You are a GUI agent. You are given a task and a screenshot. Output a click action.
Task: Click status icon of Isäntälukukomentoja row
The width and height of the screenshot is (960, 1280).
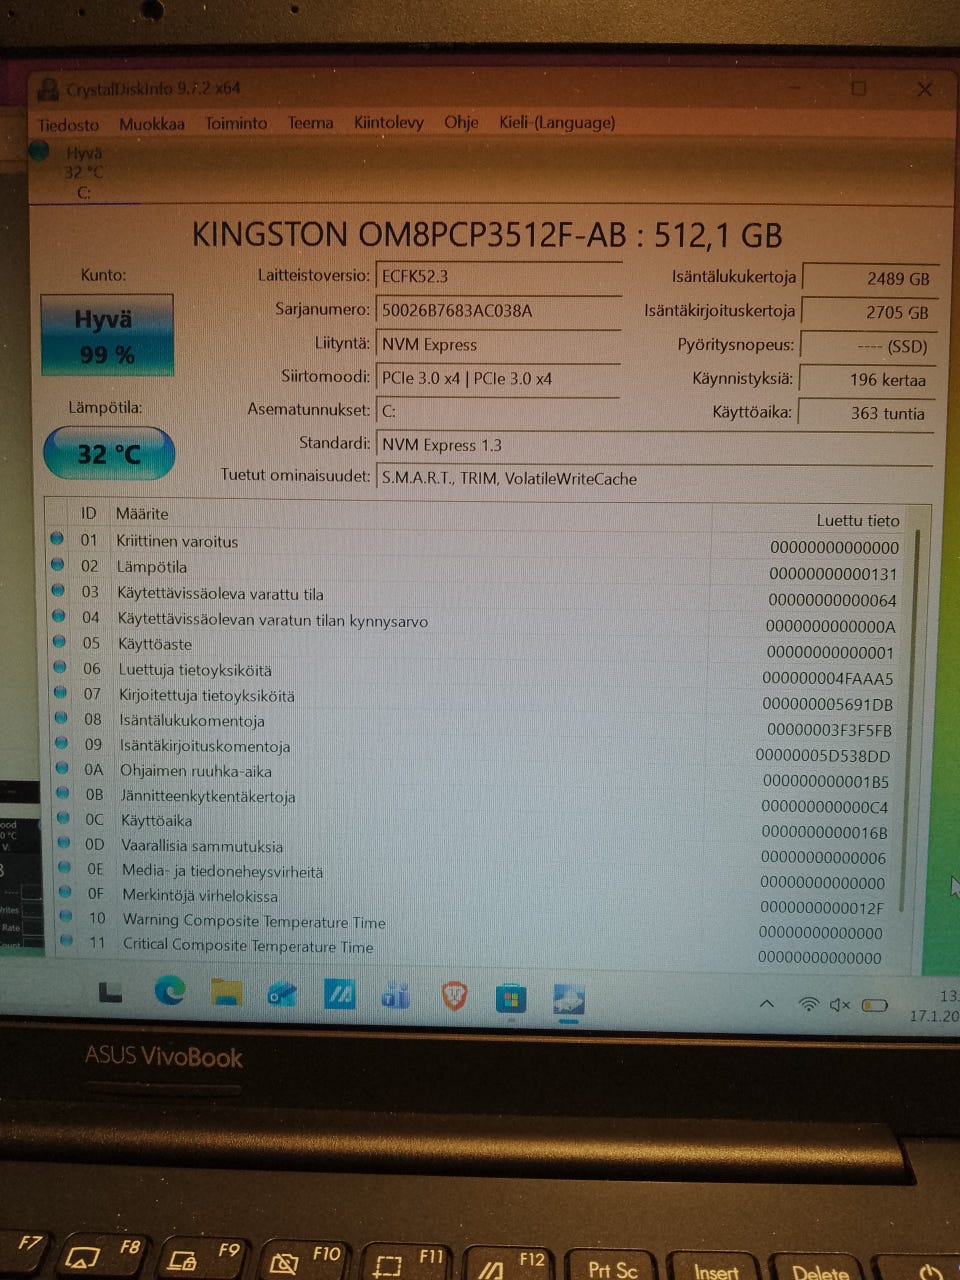click(x=61, y=718)
